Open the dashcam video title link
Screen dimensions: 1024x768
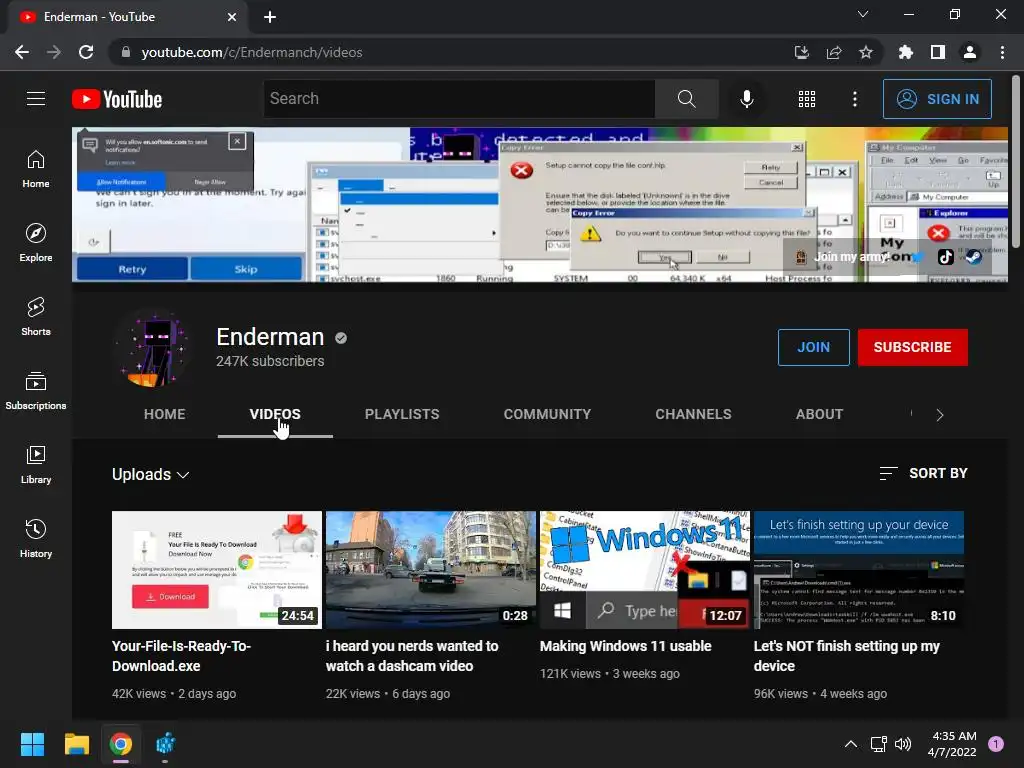pyautogui.click(x=412, y=656)
